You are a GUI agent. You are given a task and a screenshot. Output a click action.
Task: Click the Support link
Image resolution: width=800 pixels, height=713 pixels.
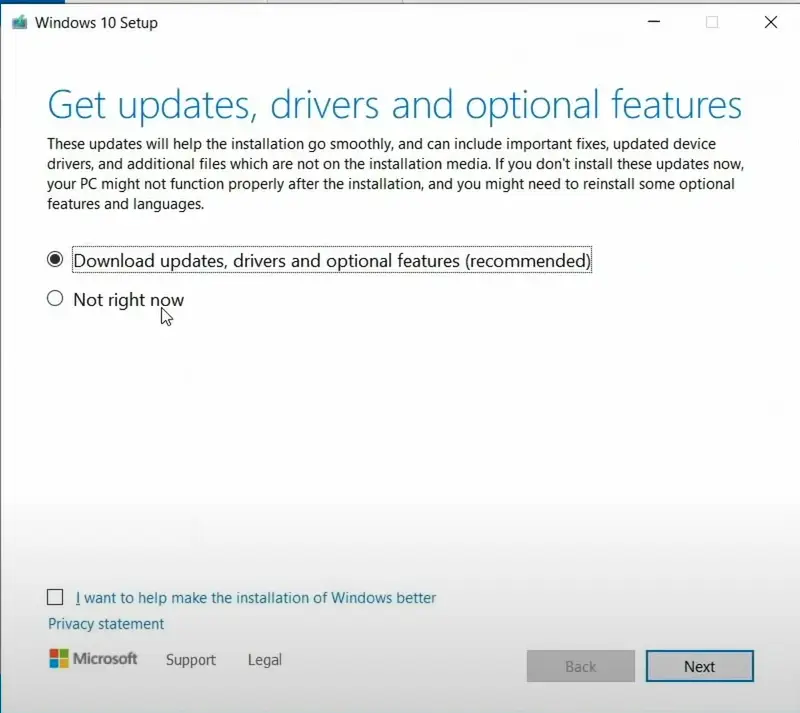click(191, 659)
